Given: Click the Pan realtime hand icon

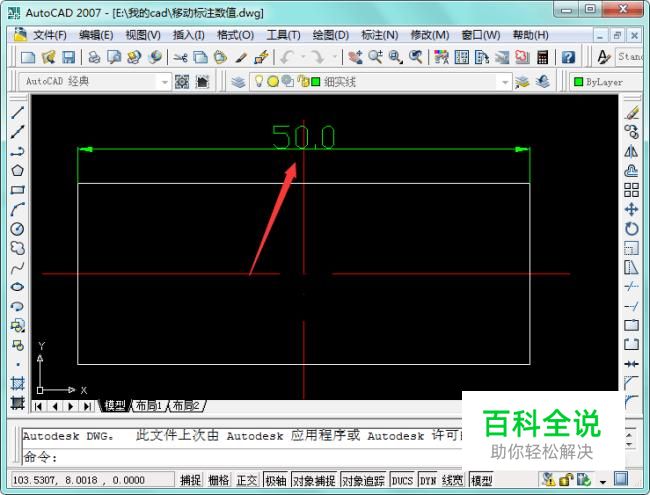Looking at the screenshot, I should (355, 57).
